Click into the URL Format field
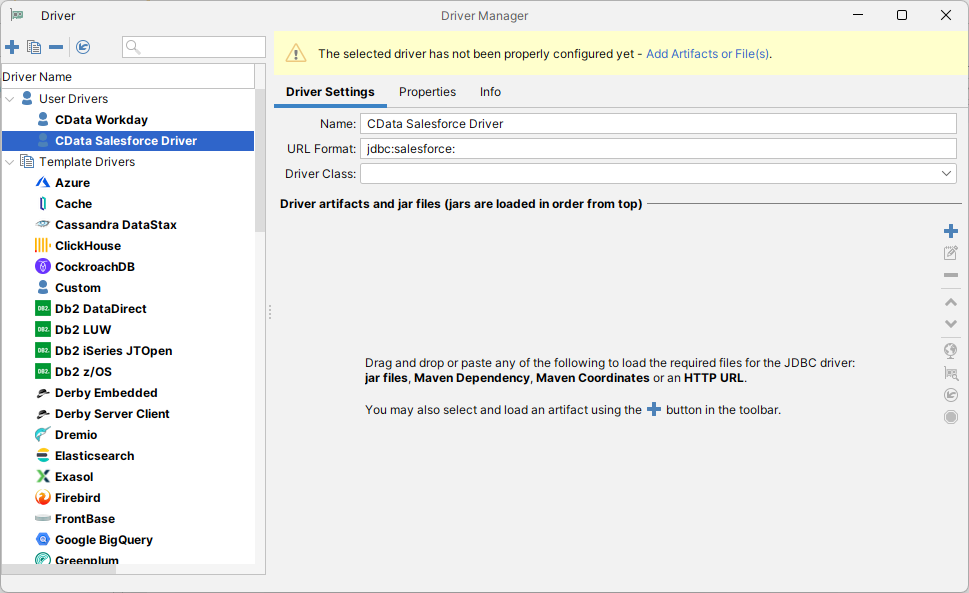 click(x=658, y=149)
